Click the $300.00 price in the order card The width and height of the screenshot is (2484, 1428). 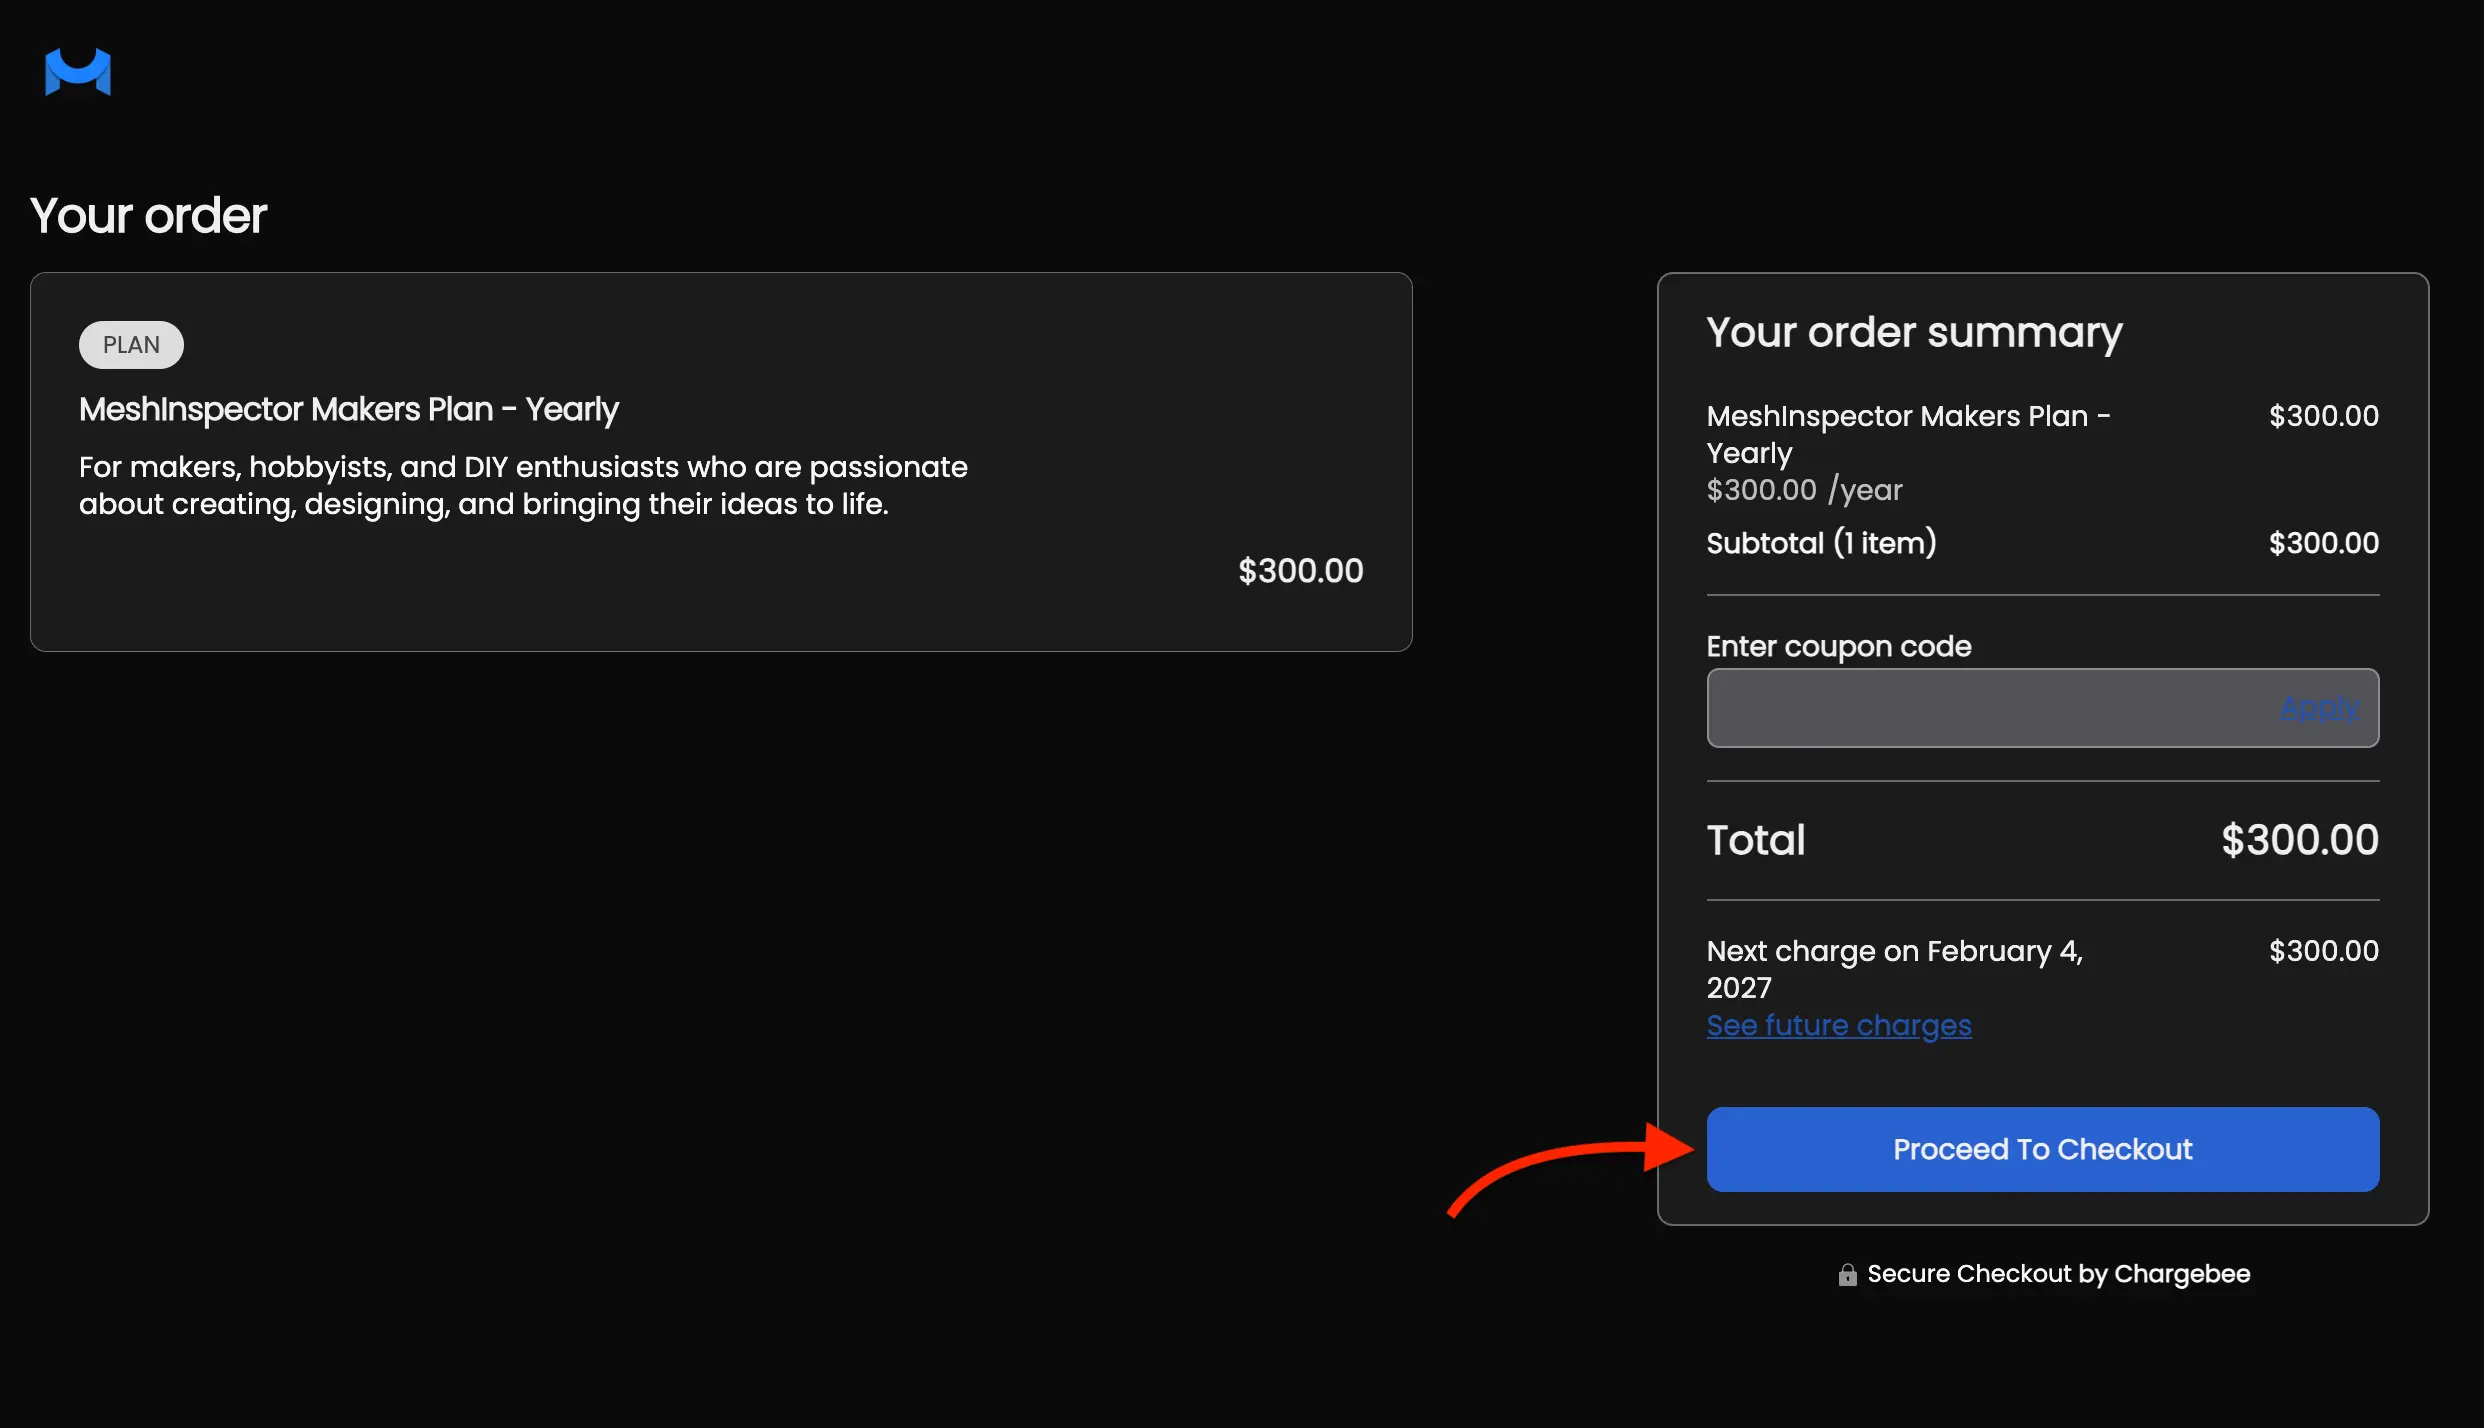click(x=1300, y=570)
